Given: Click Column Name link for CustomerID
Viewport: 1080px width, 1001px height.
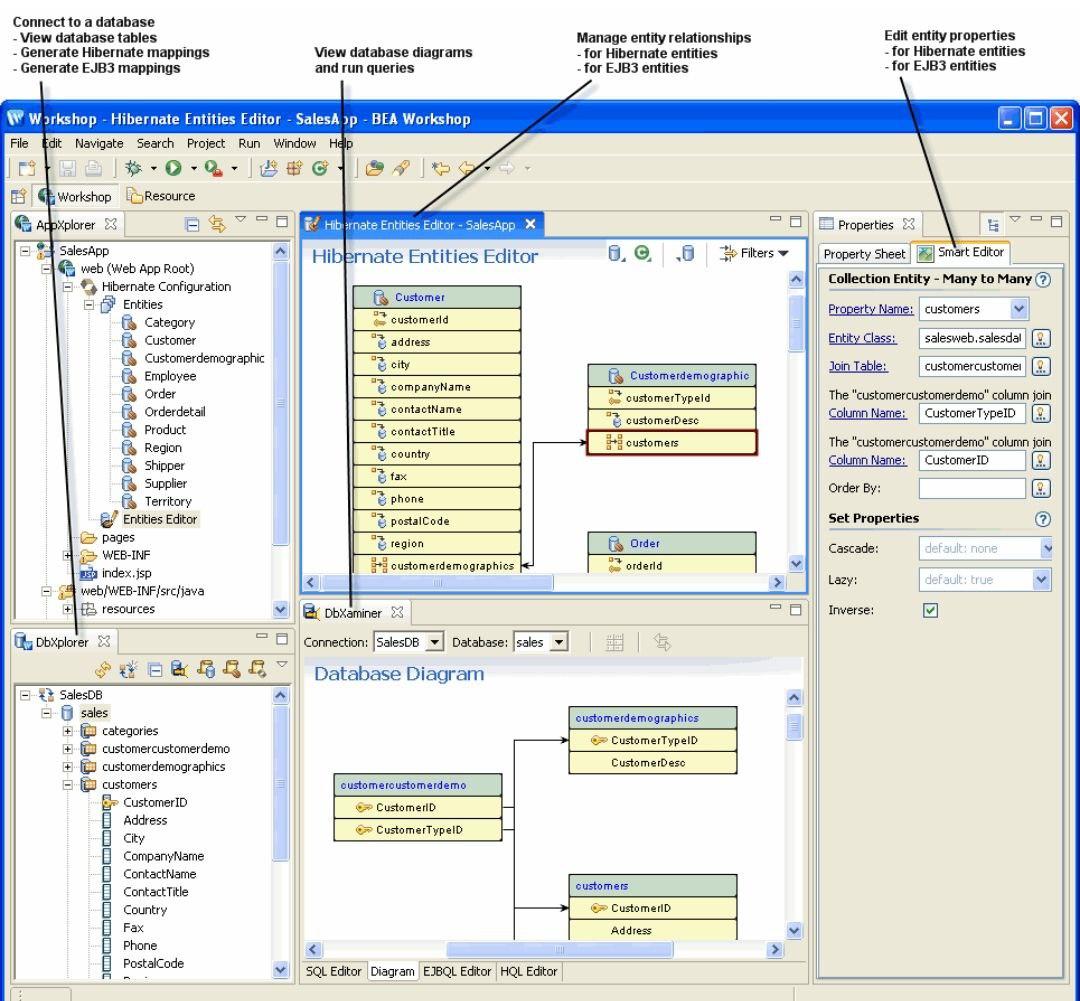Looking at the screenshot, I should (x=867, y=460).
